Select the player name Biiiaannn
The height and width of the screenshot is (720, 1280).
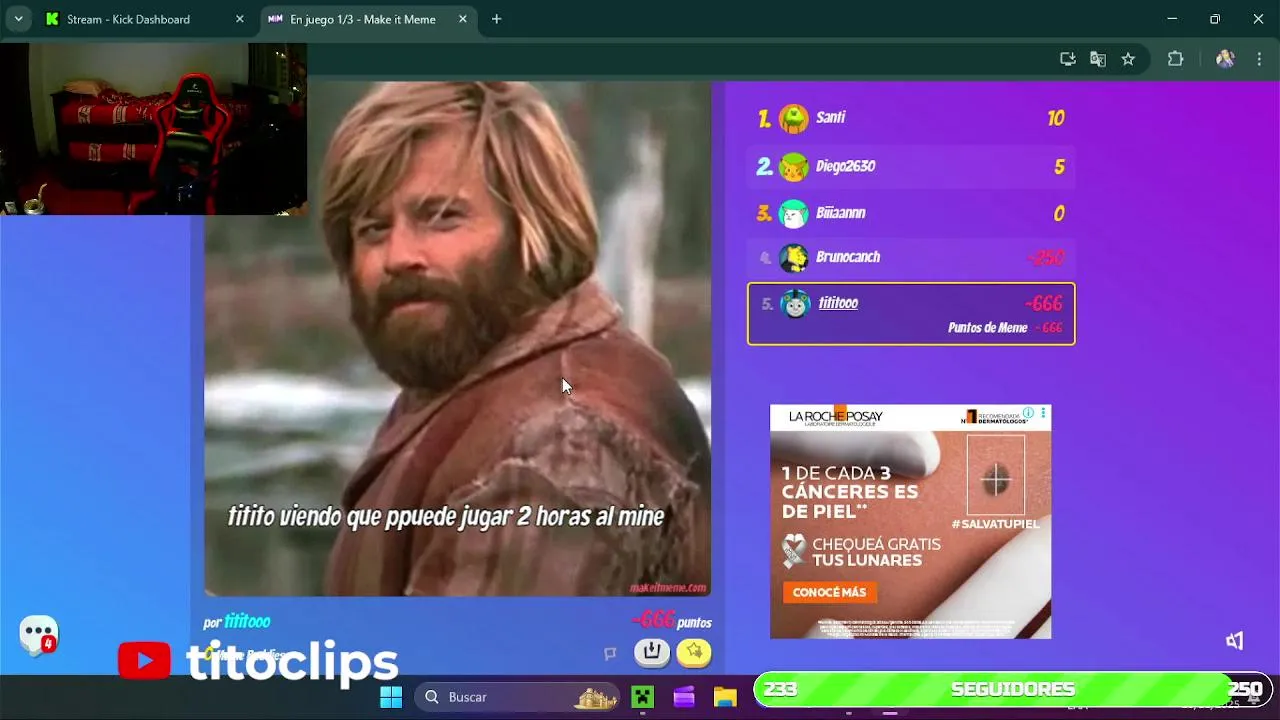click(840, 213)
